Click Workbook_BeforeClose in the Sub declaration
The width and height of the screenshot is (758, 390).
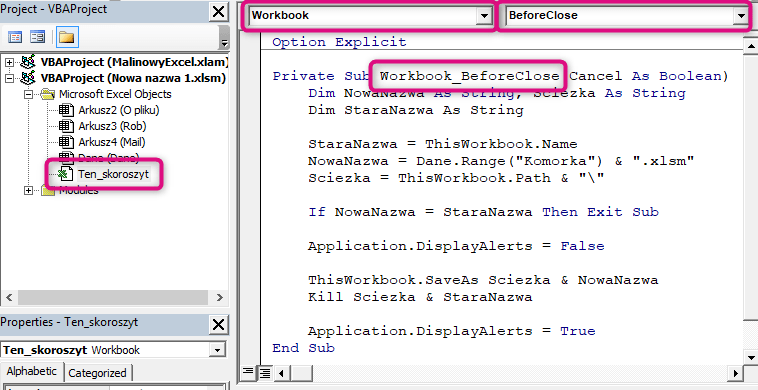[x=469, y=76]
